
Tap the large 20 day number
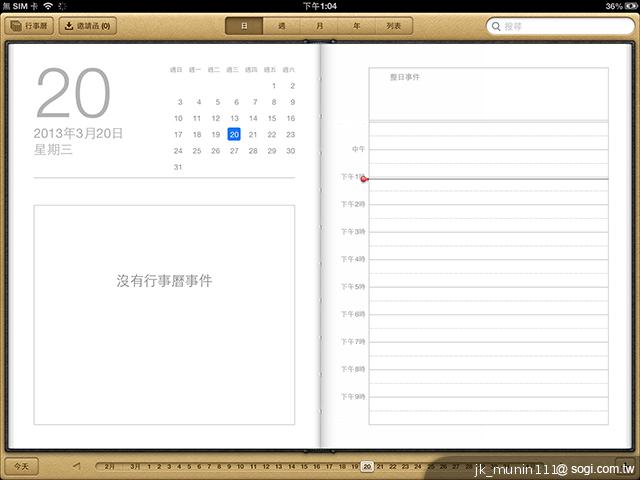[73, 93]
